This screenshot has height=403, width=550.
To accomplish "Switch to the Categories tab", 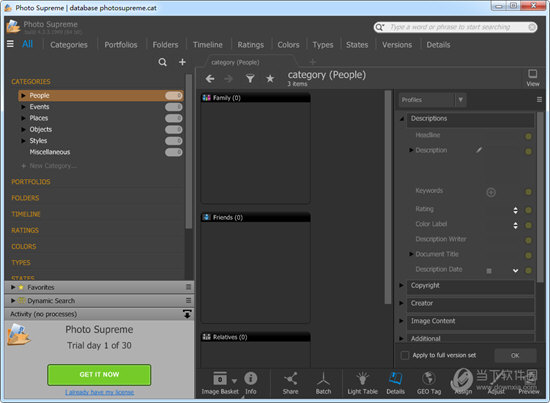I will [69, 45].
